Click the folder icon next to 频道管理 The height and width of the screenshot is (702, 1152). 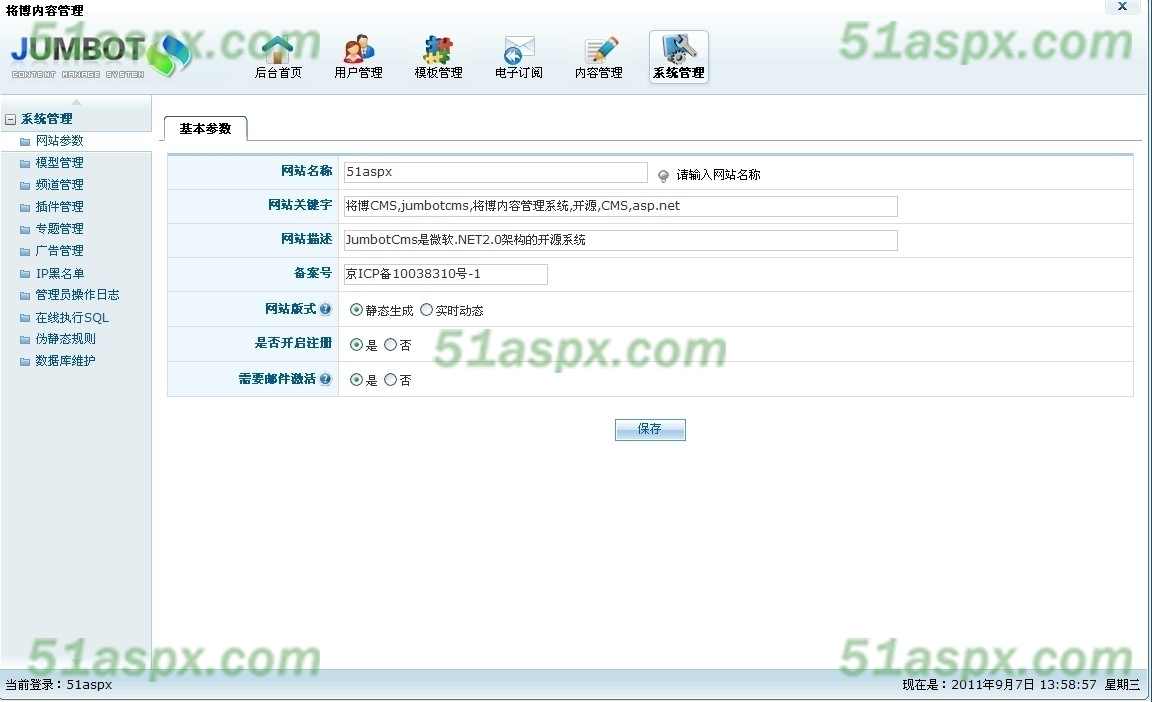pyautogui.click(x=25, y=185)
